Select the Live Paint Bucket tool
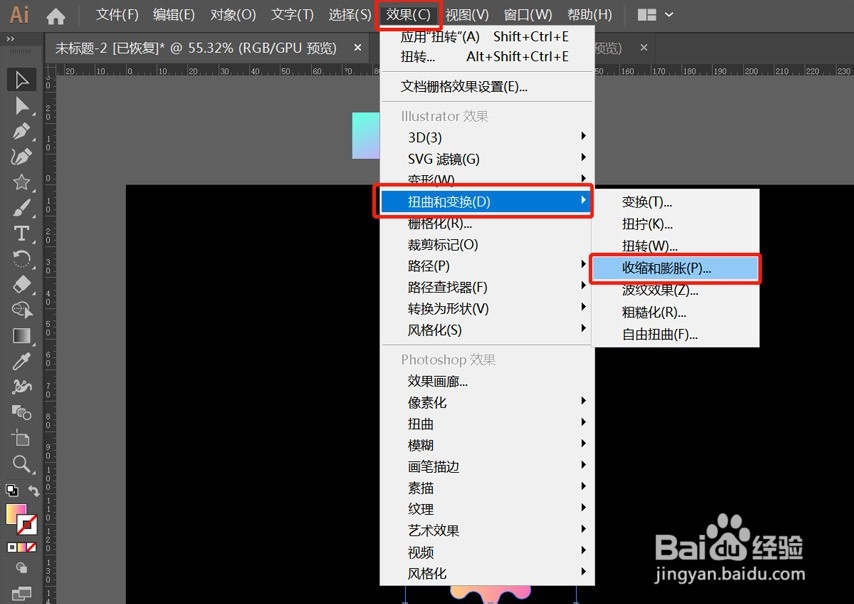Screen dimensions: 854x604 [x=22, y=412]
